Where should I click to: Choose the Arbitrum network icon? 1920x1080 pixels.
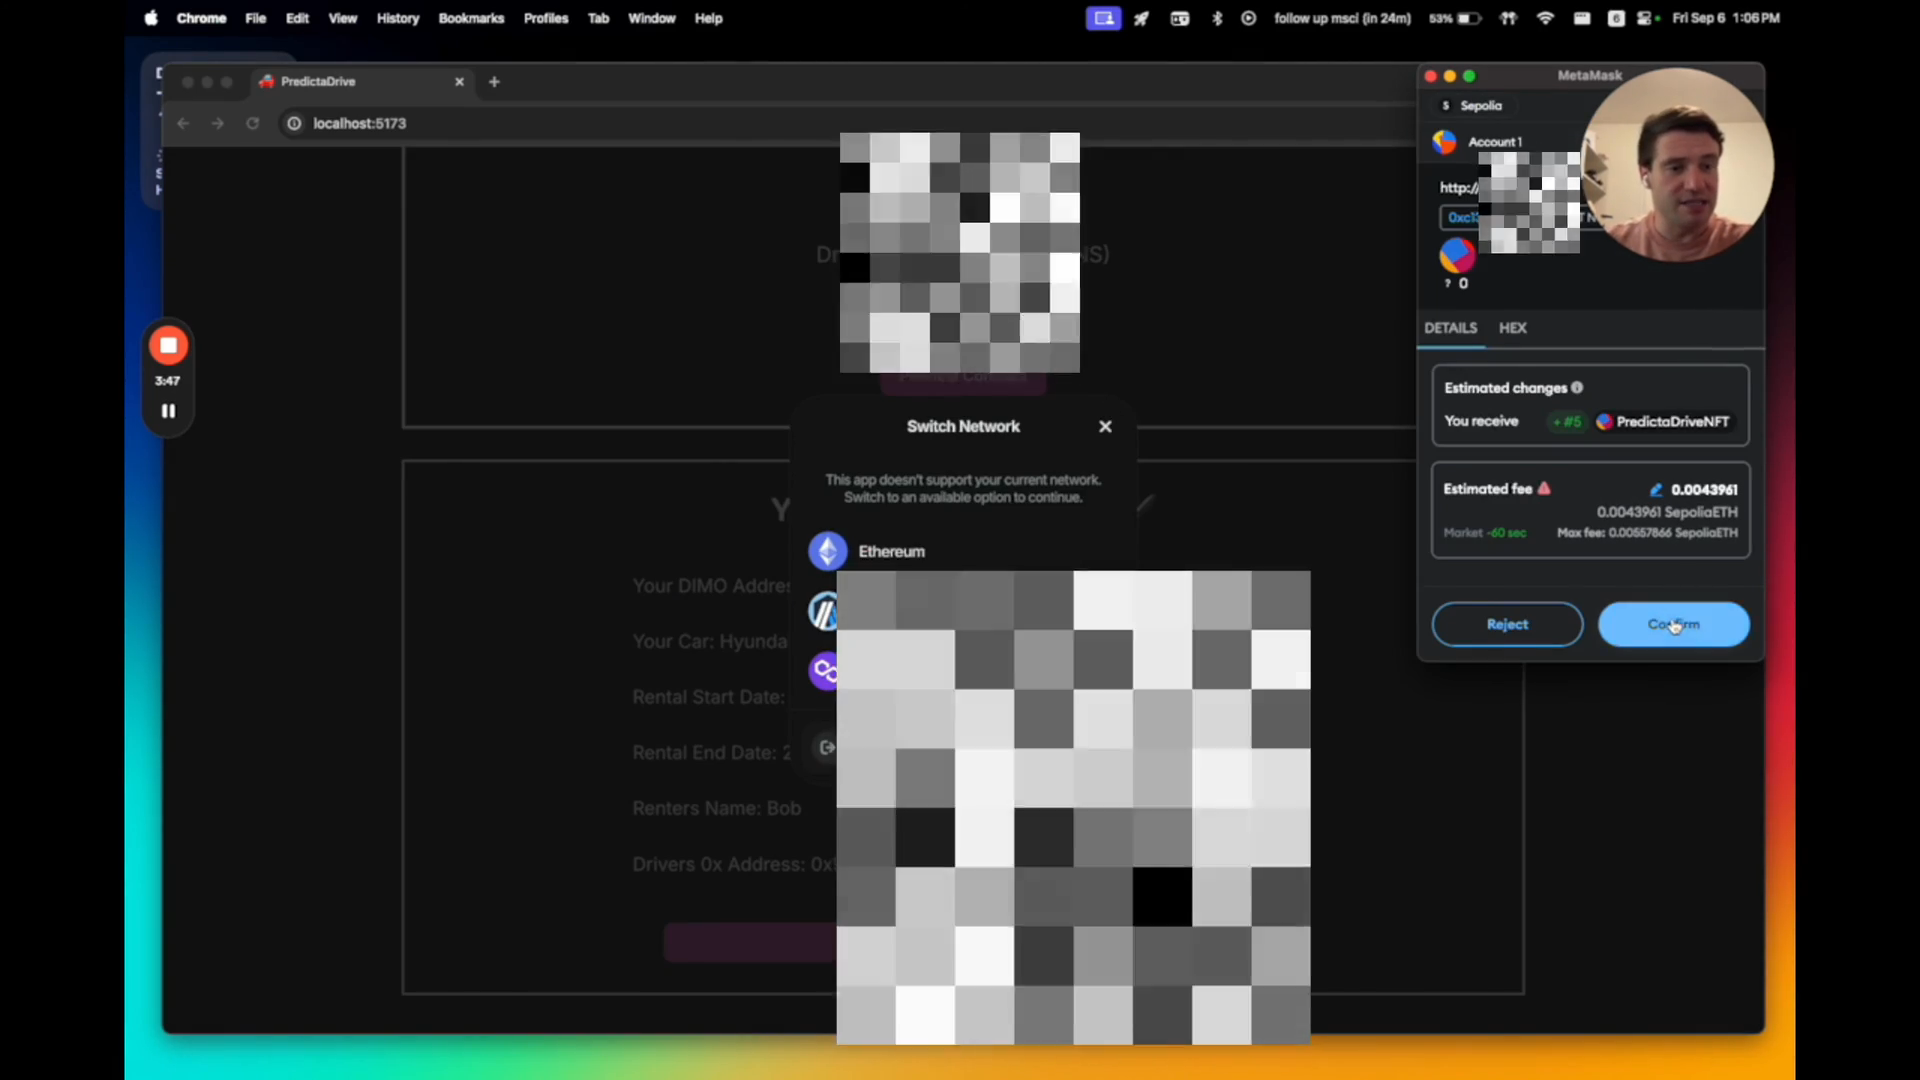click(824, 611)
